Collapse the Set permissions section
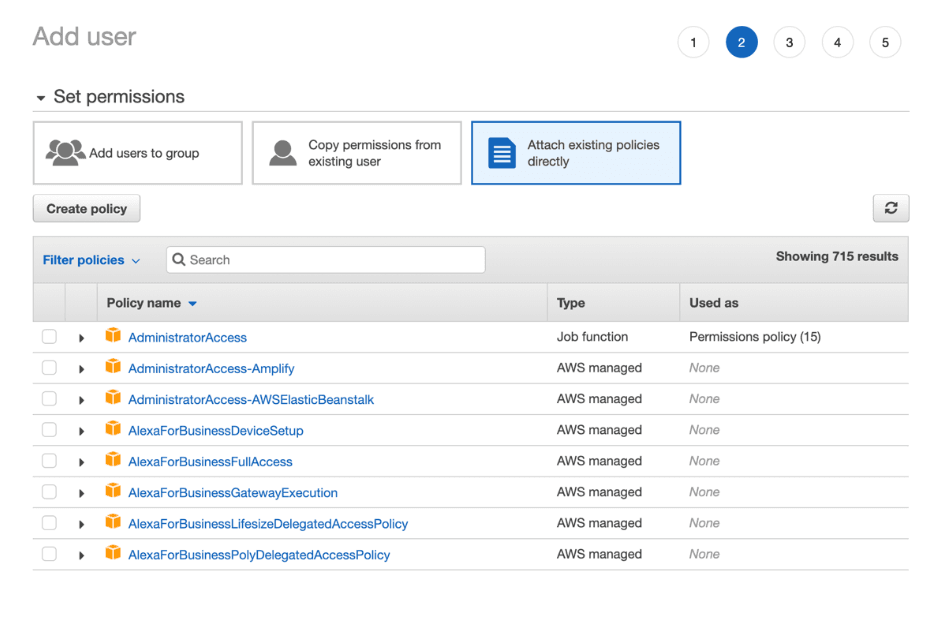This screenshot has width=947, height=622. pos(41,98)
